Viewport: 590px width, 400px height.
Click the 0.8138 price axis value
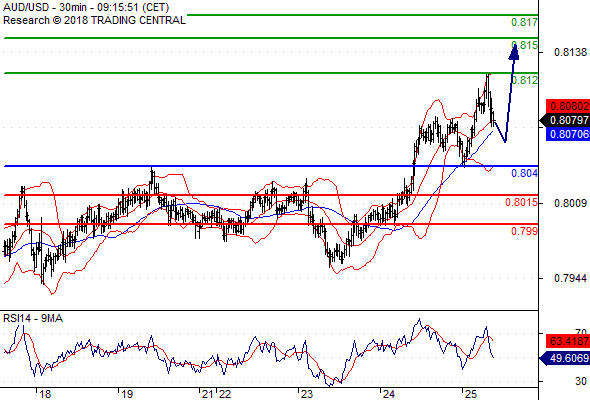pyautogui.click(x=570, y=52)
